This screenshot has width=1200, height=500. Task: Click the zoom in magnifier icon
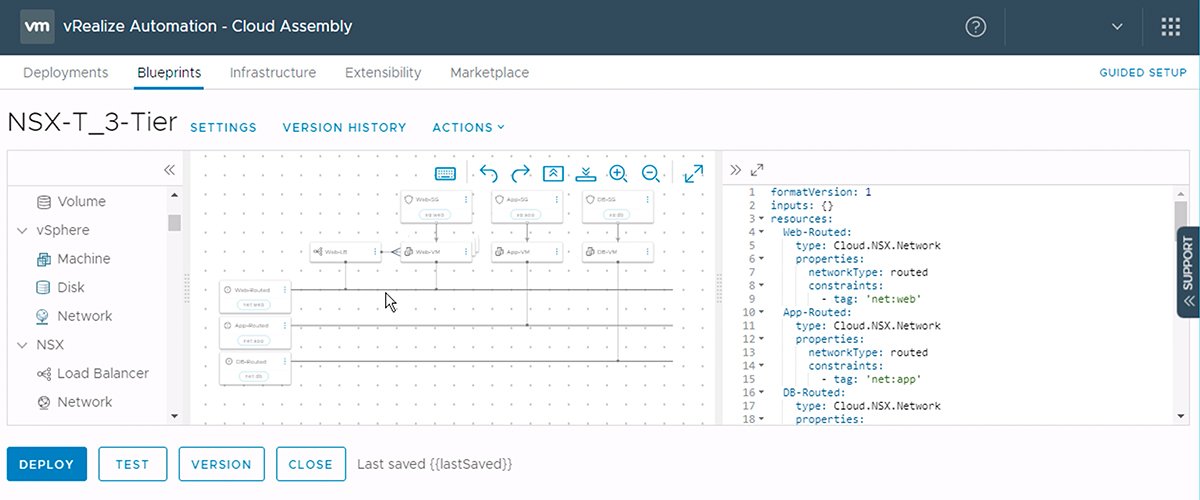(x=618, y=173)
